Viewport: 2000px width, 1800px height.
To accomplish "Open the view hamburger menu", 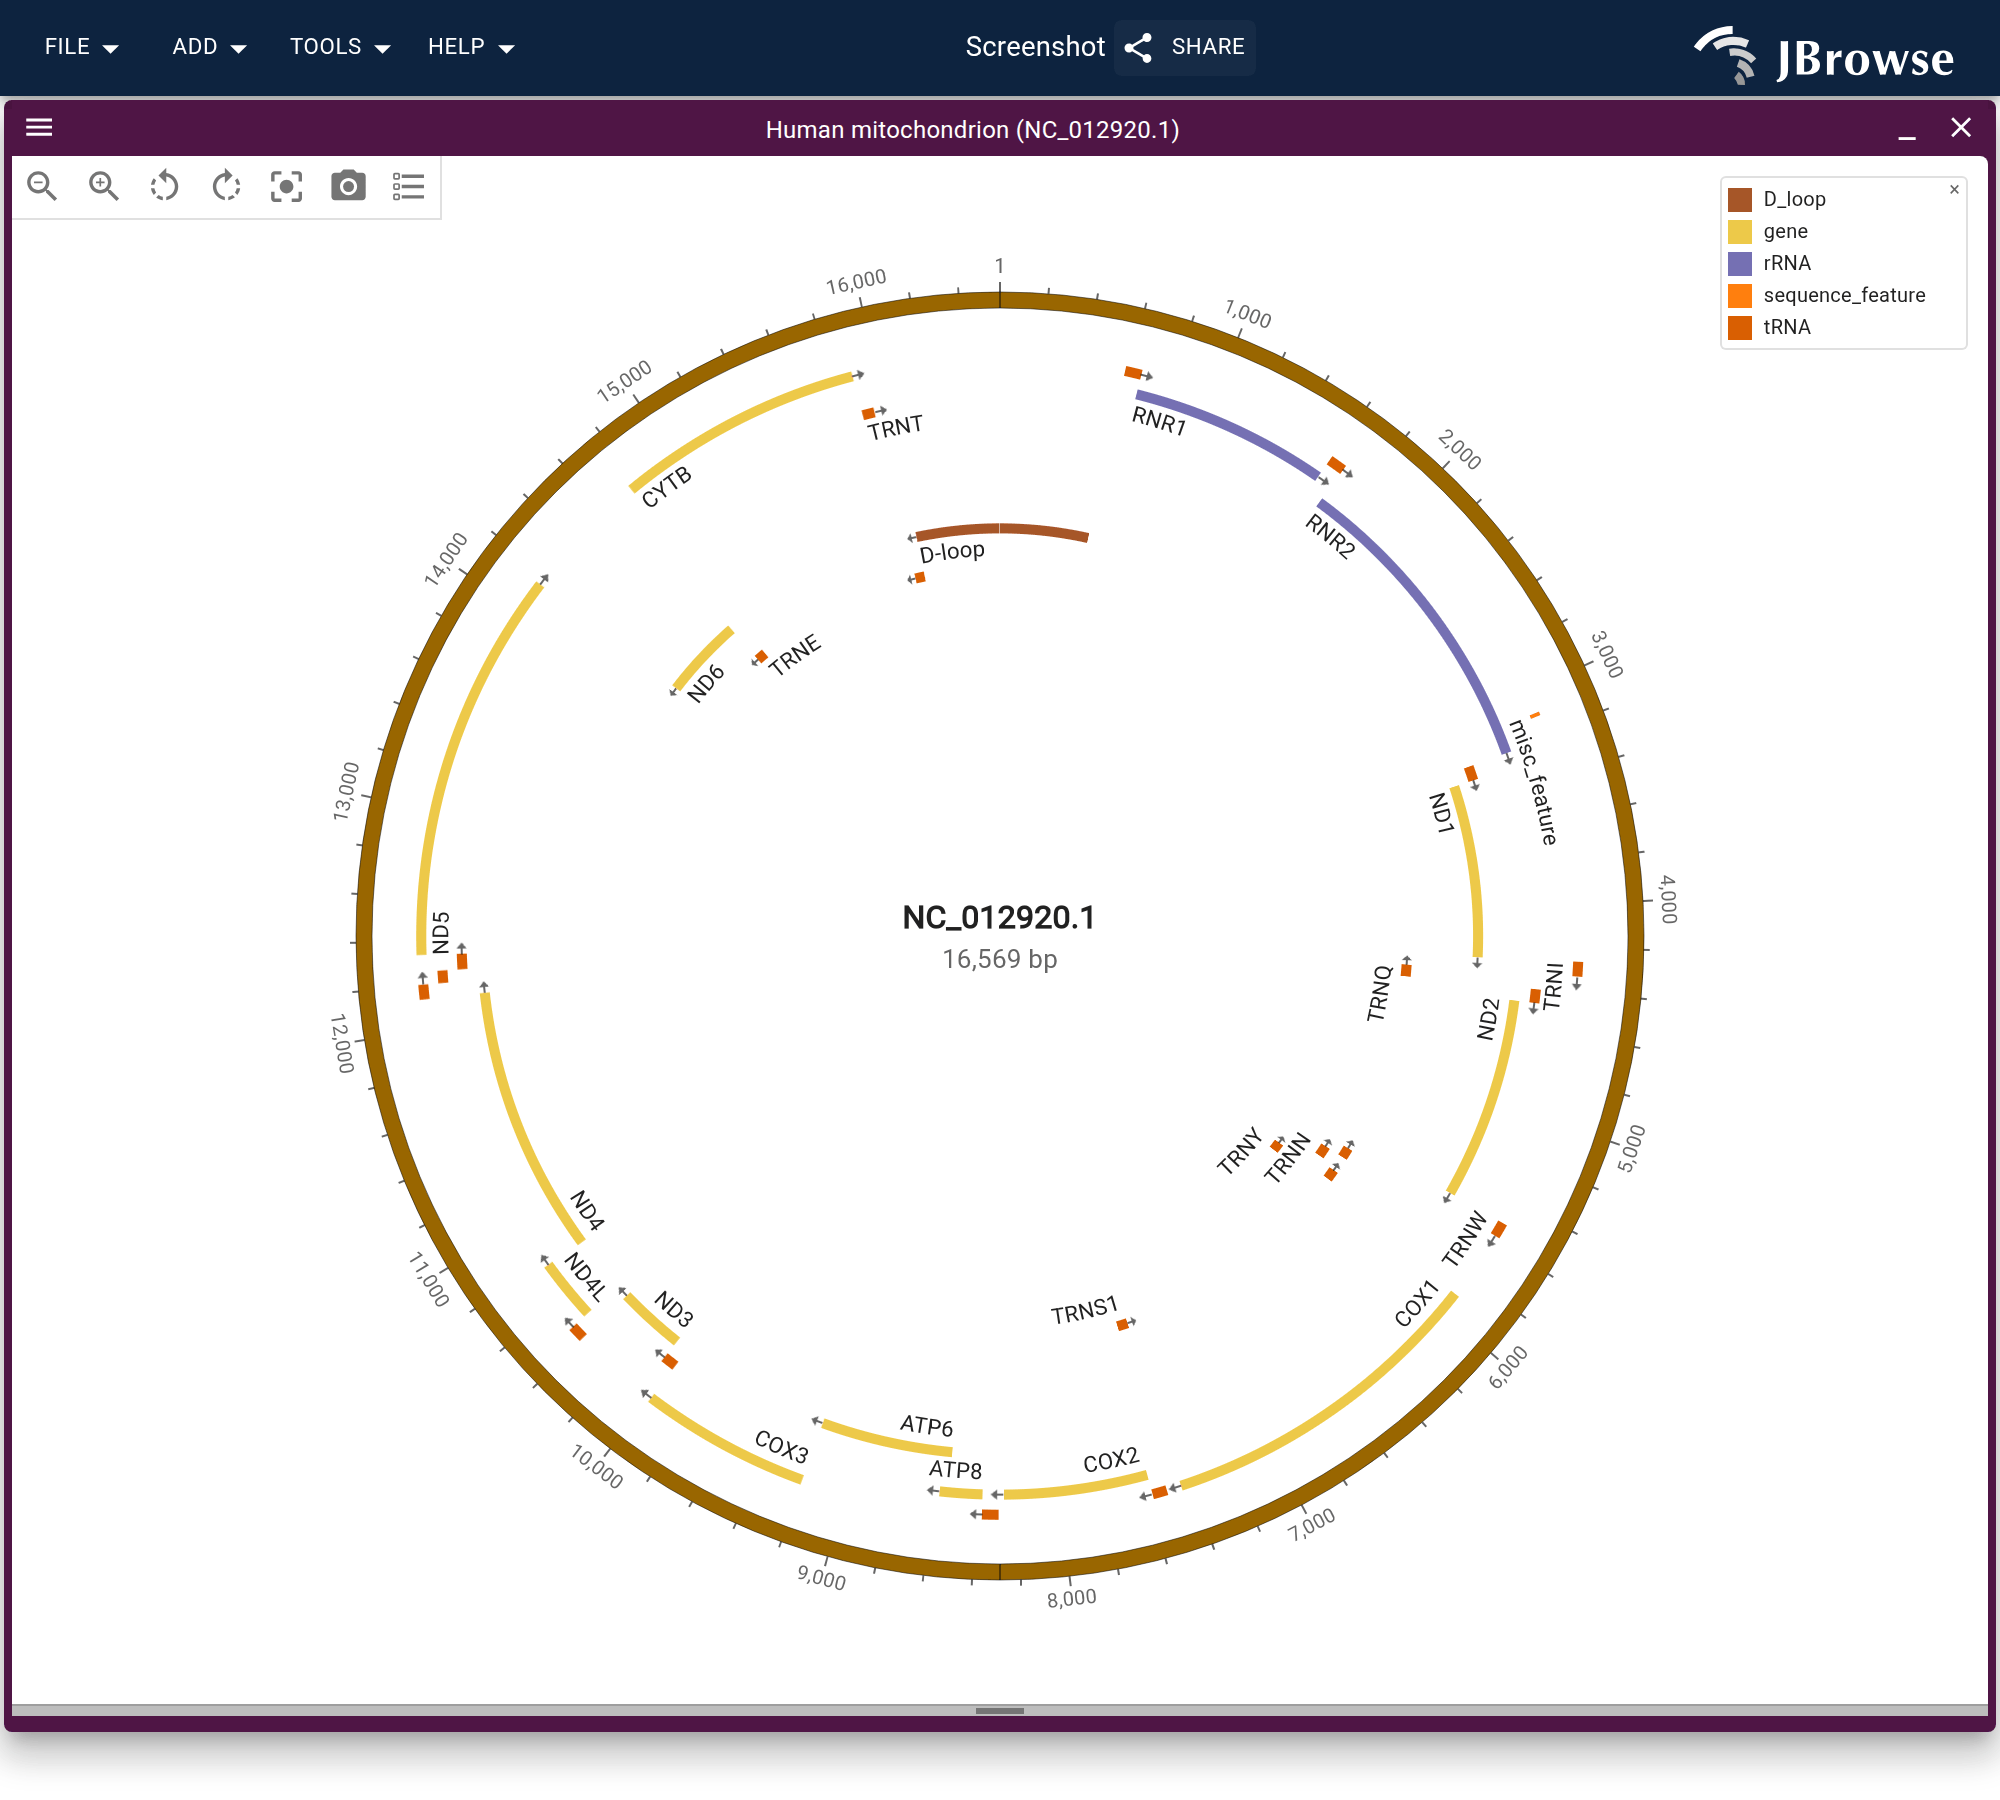I will tap(39, 127).
